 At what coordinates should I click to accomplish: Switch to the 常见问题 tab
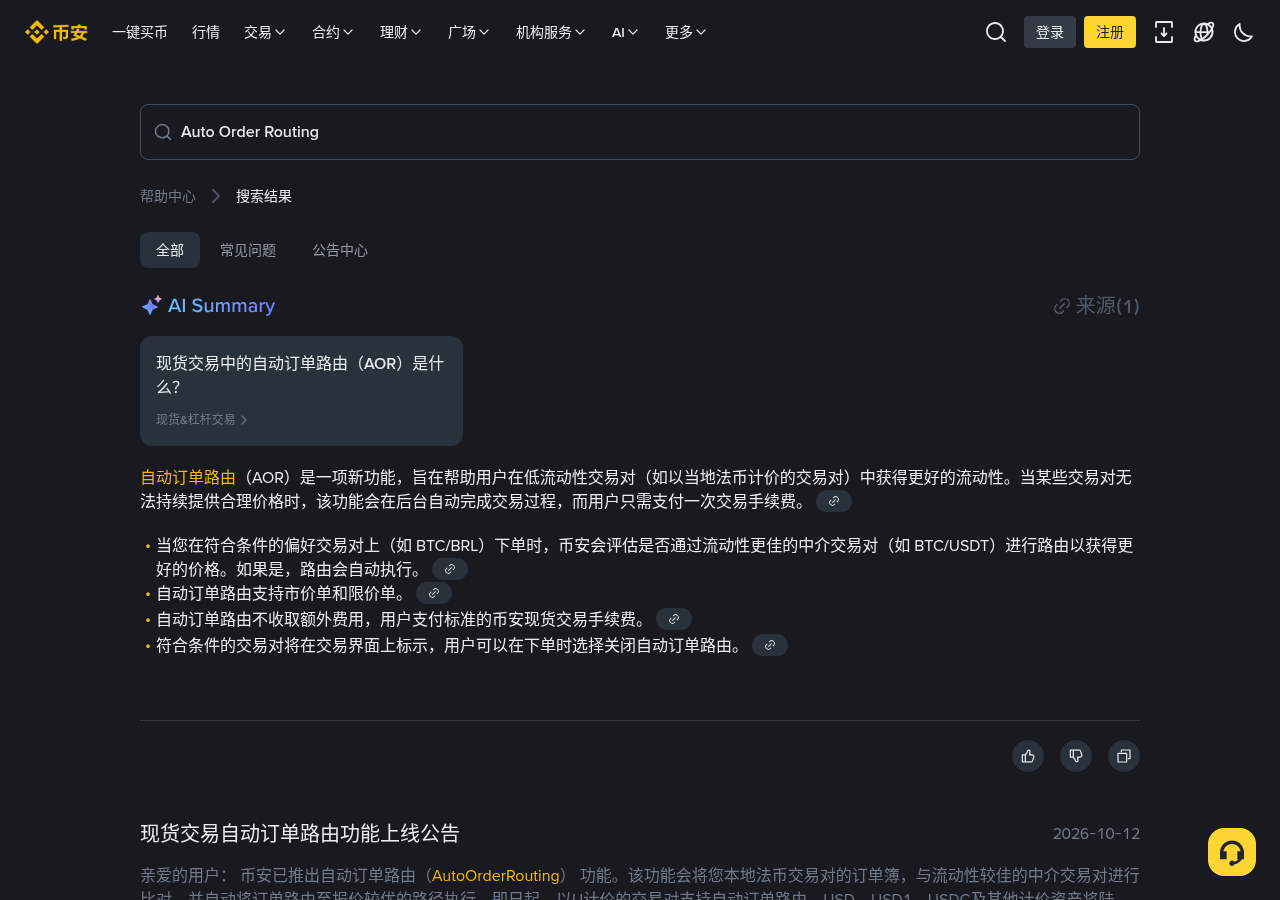(248, 250)
